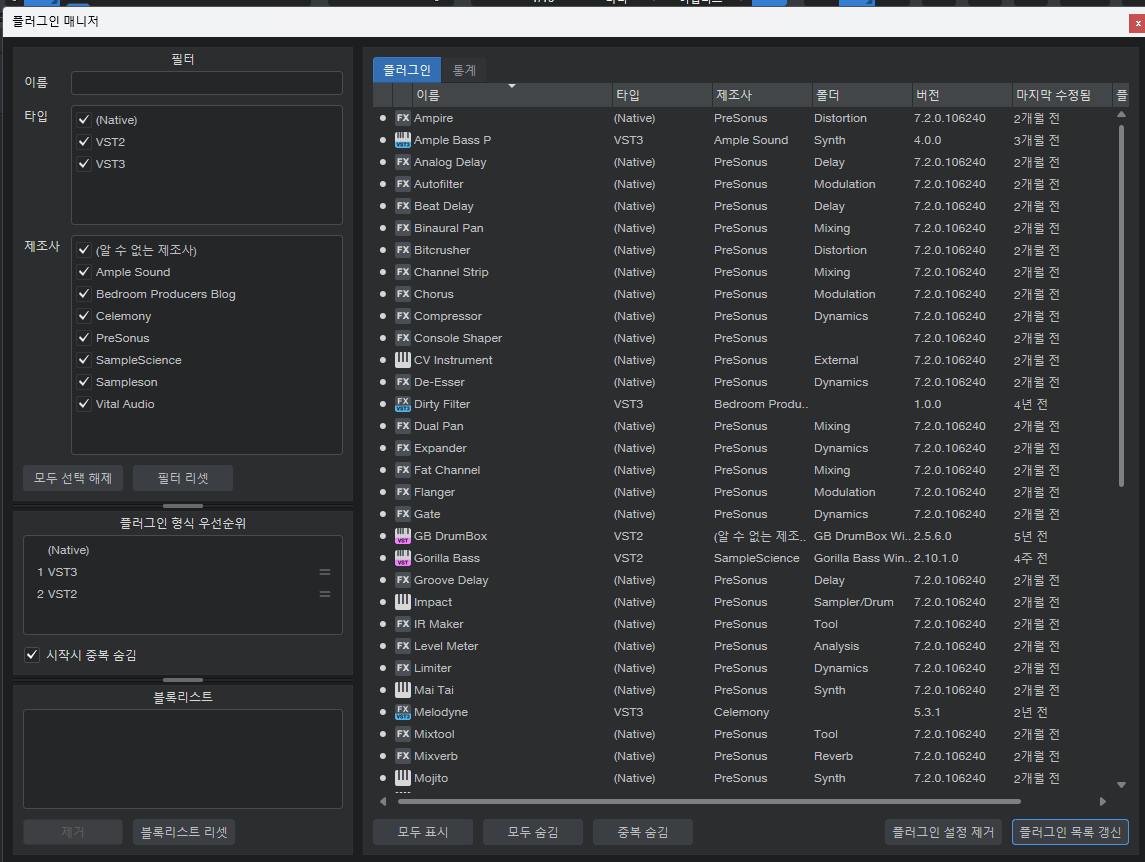
Task: Click the VST2 icon for GB DrumBox
Action: tap(402, 535)
